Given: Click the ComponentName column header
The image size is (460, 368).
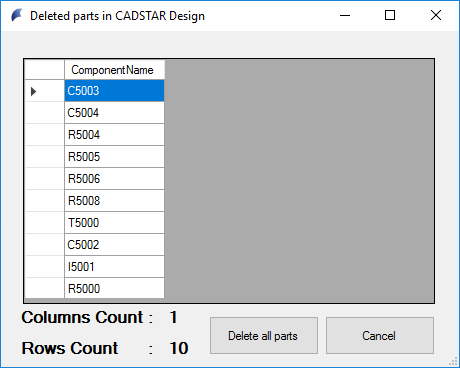Looking at the screenshot, I should click(114, 70).
